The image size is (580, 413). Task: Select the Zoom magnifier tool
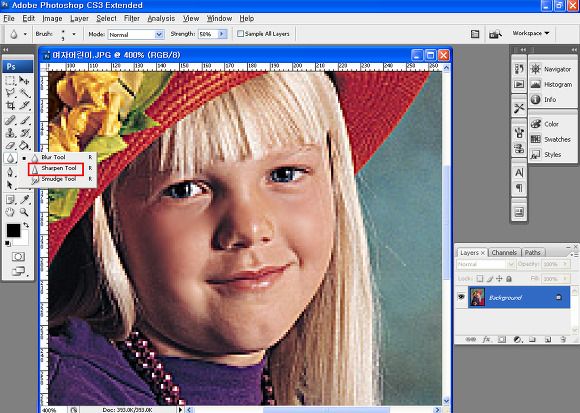(24, 212)
